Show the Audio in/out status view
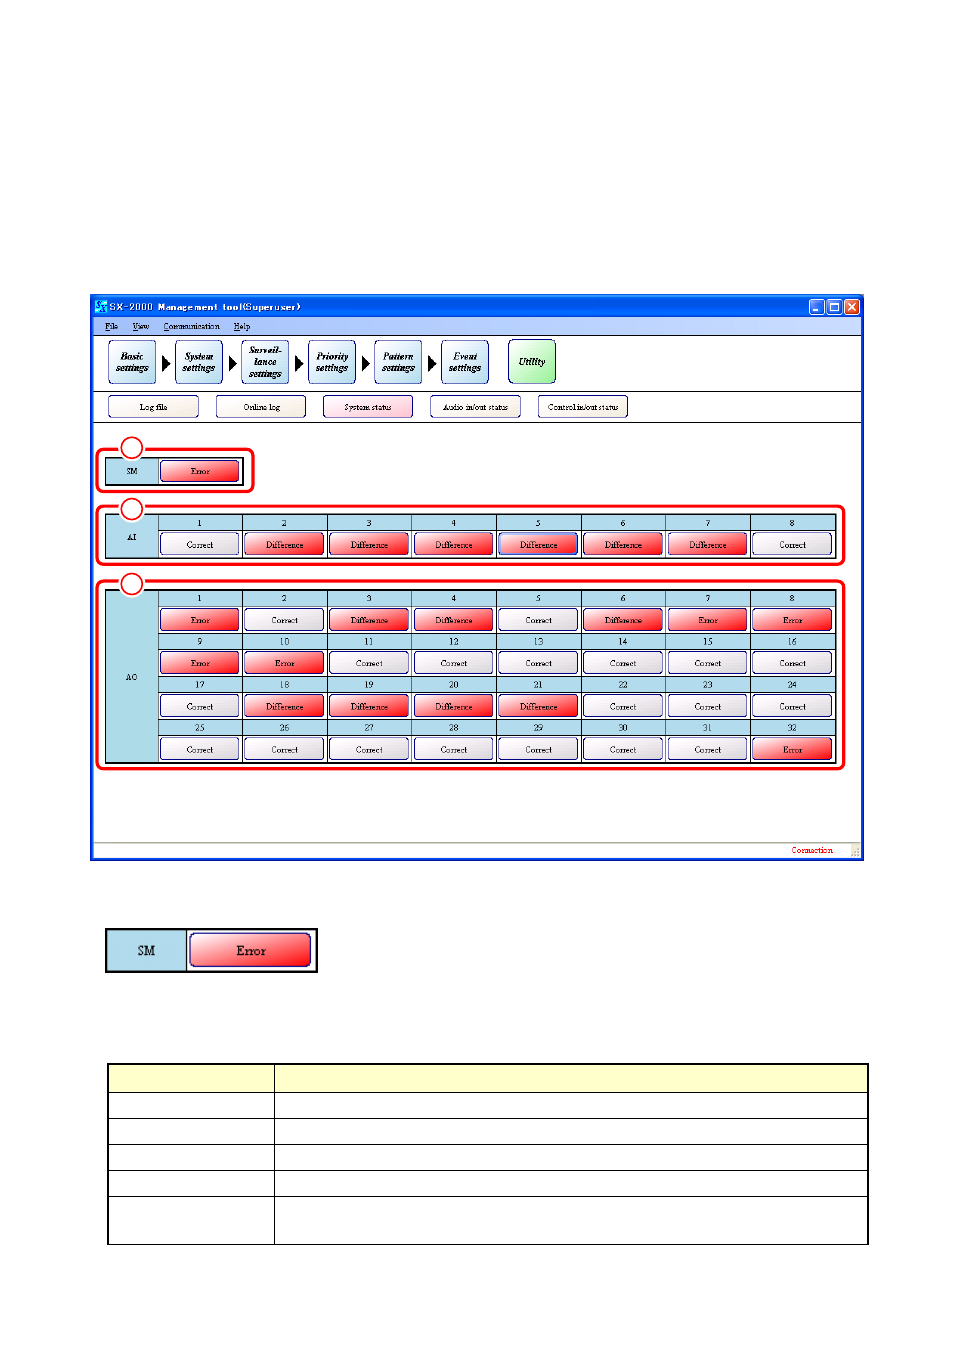This screenshot has width=954, height=1350. [x=475, y=407]
